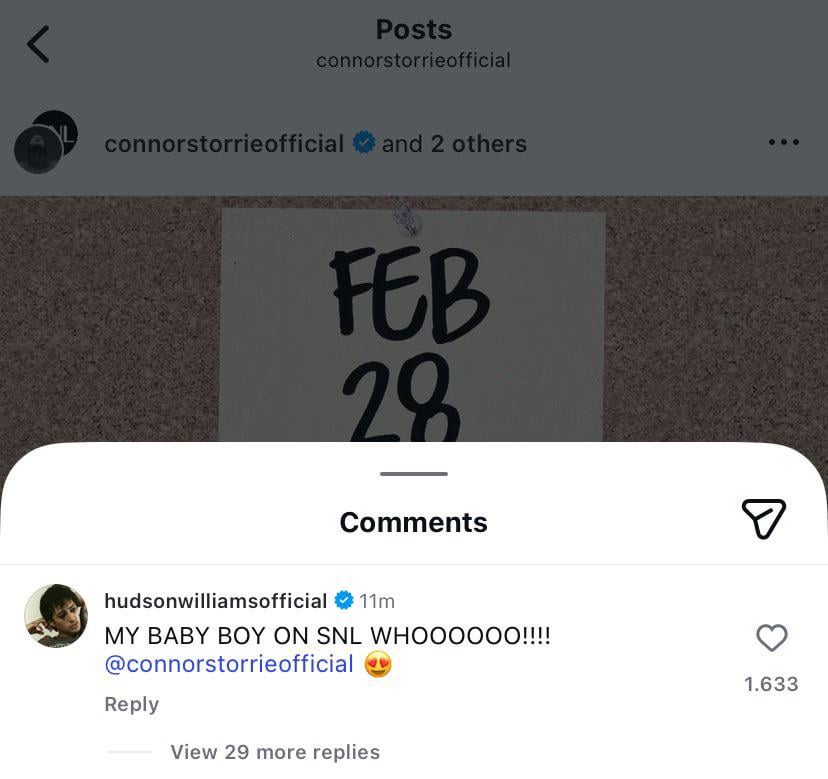This screenshot has width=828, height=779.
Task: Open the connorstorrieofficial username on the post header
Action: coord(224,143)
